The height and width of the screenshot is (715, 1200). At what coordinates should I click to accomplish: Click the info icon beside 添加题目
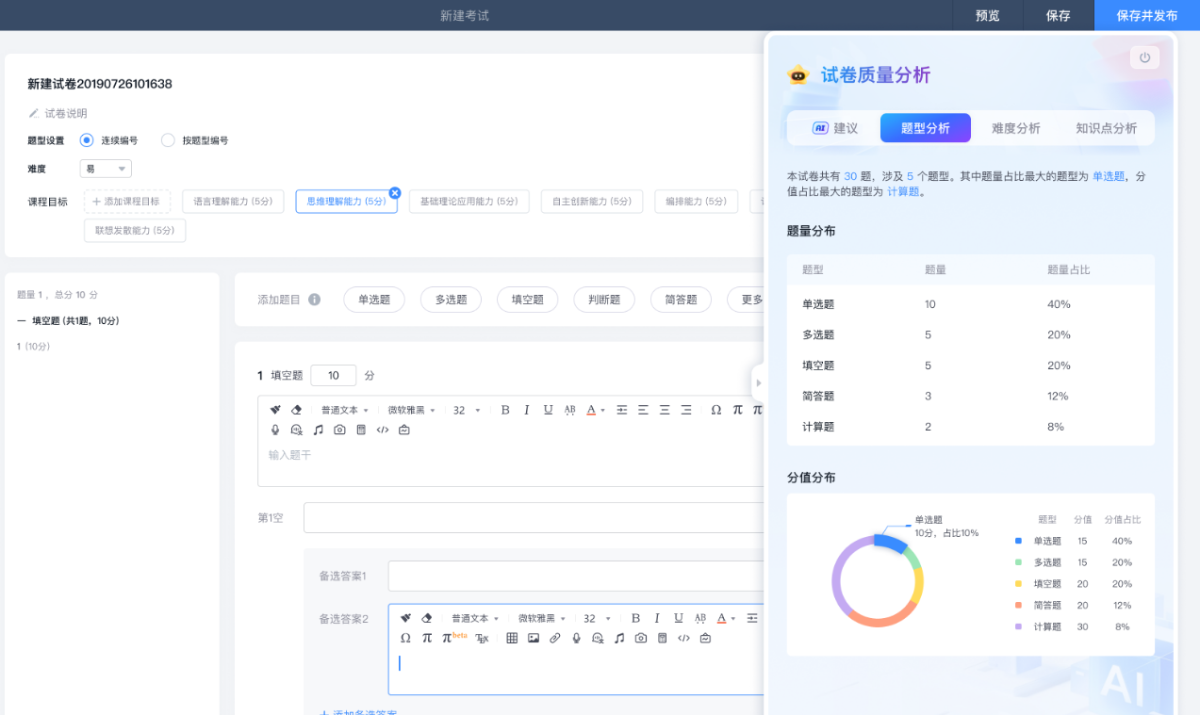click(314, 299)
